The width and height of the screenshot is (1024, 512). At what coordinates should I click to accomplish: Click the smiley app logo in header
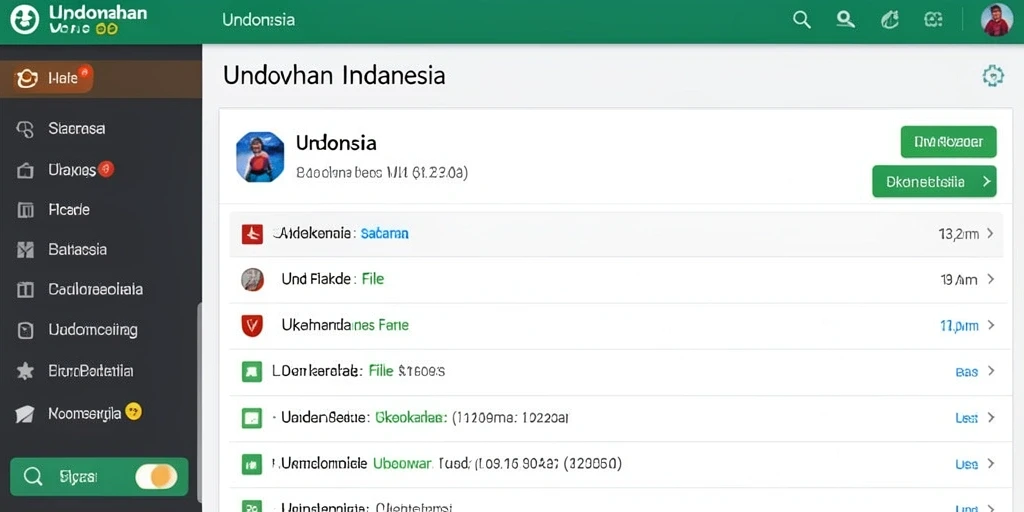coord(25,20)
